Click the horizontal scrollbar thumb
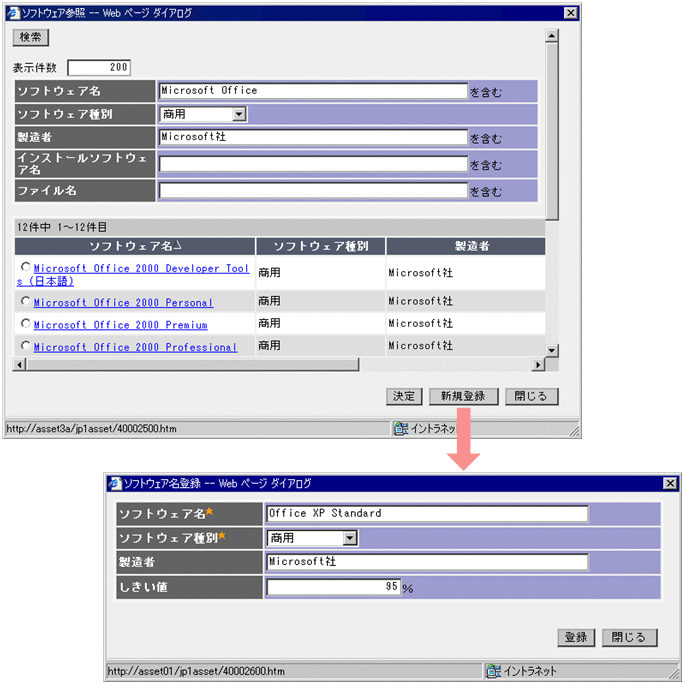The height and width of the screenshot is (685, 685). pyautogui.click(x=192, y=364)
